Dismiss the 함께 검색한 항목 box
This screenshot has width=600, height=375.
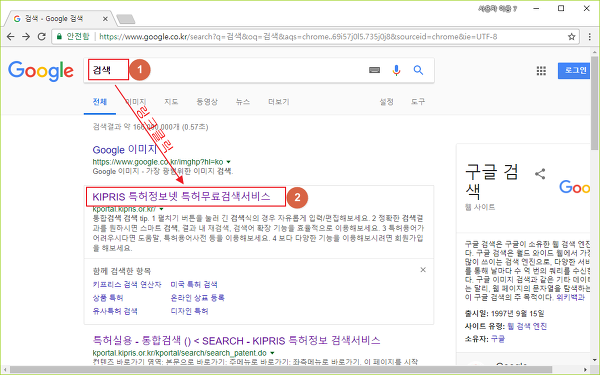point(423,270)
